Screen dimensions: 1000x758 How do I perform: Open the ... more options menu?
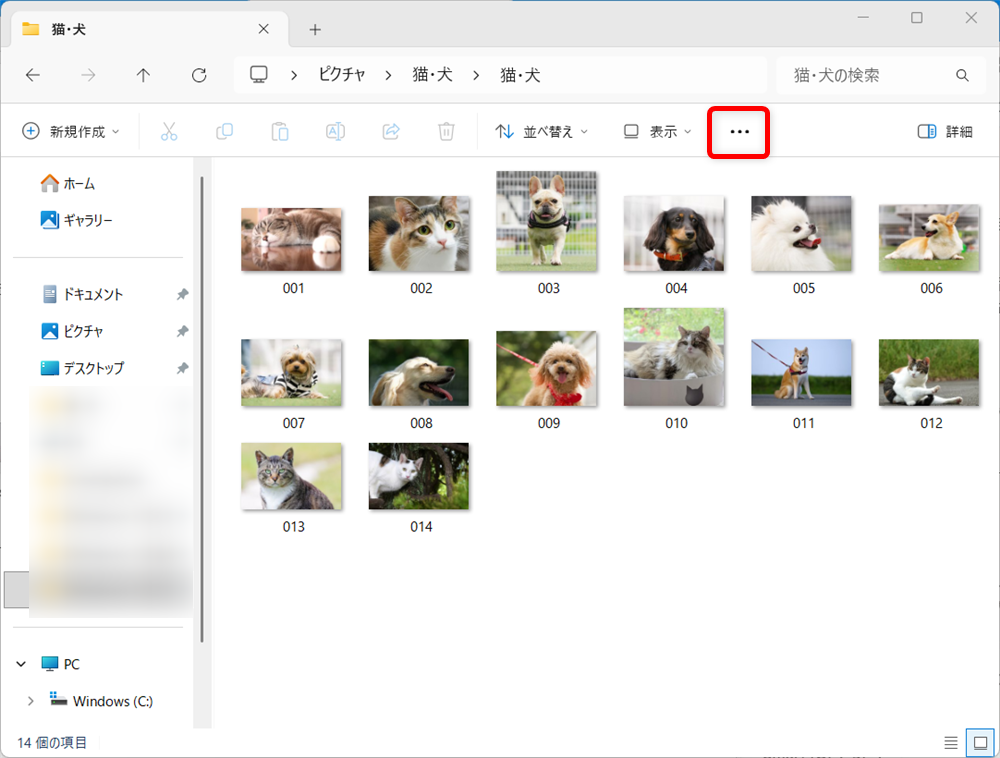pyautogui.click(x=738, y=131)
